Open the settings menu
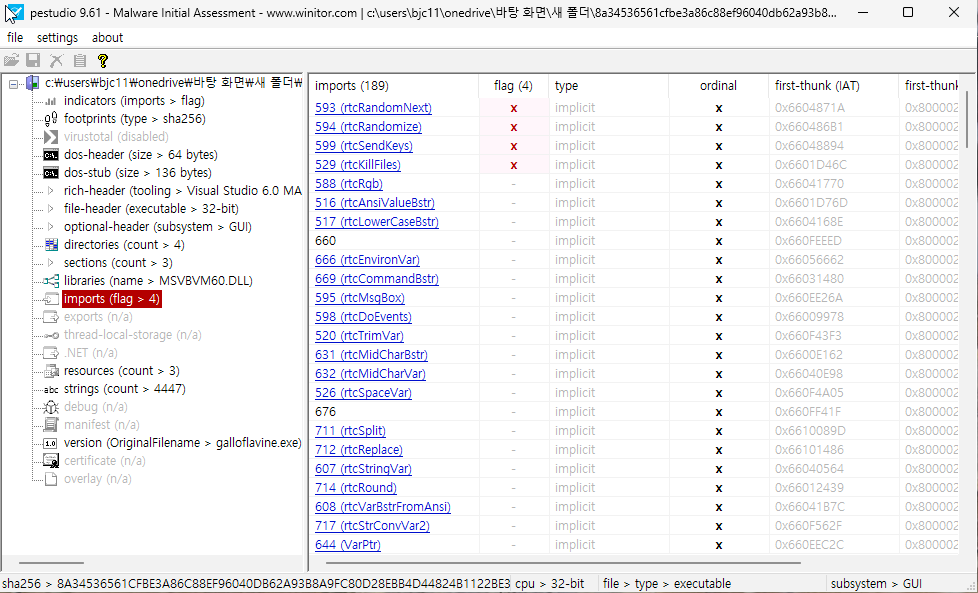The width and height of the screenshot is (978, 593). pyautogui.click(x=57, y=37)
